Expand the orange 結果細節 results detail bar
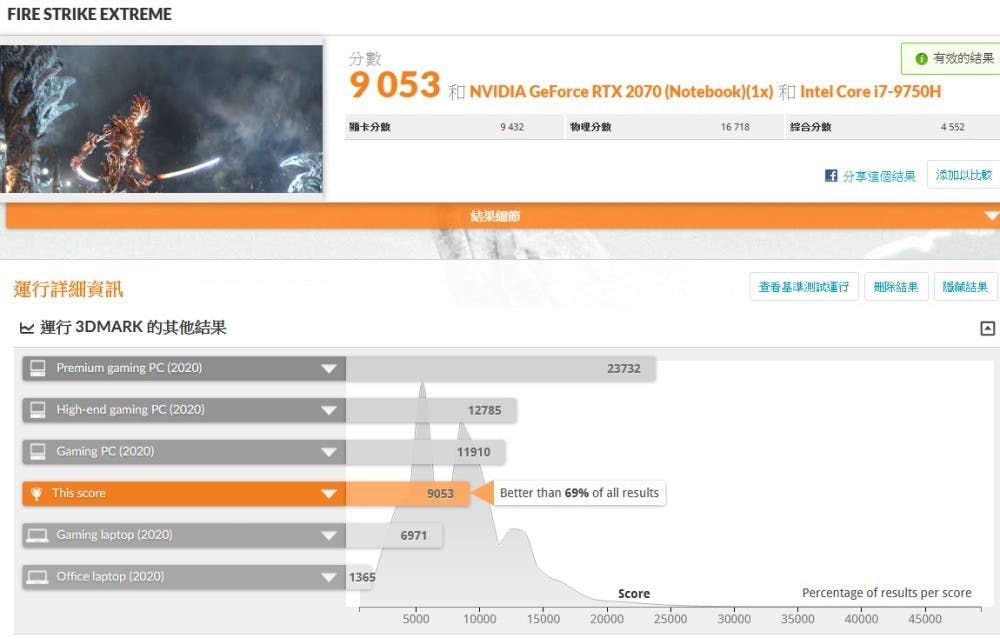 [503, 216]
